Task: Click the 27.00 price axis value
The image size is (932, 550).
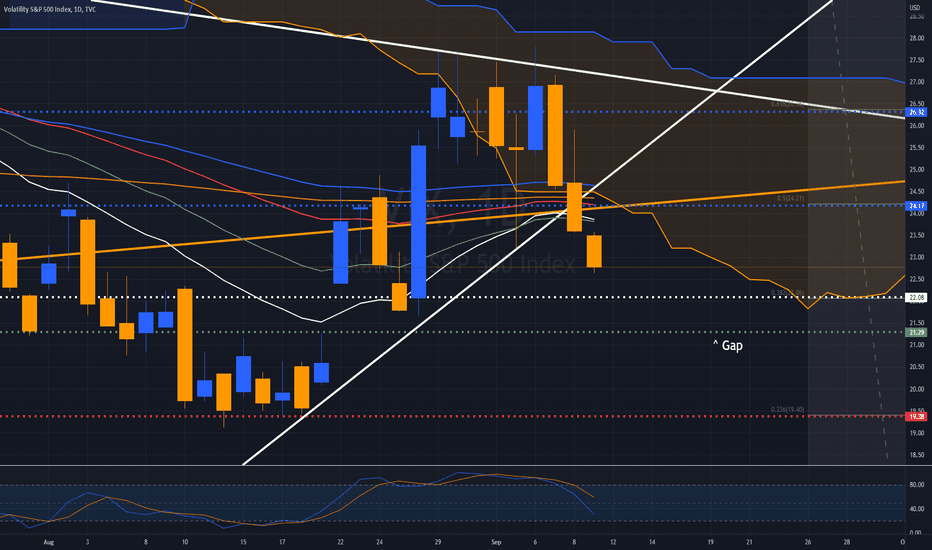Action: tap(916, 82)
